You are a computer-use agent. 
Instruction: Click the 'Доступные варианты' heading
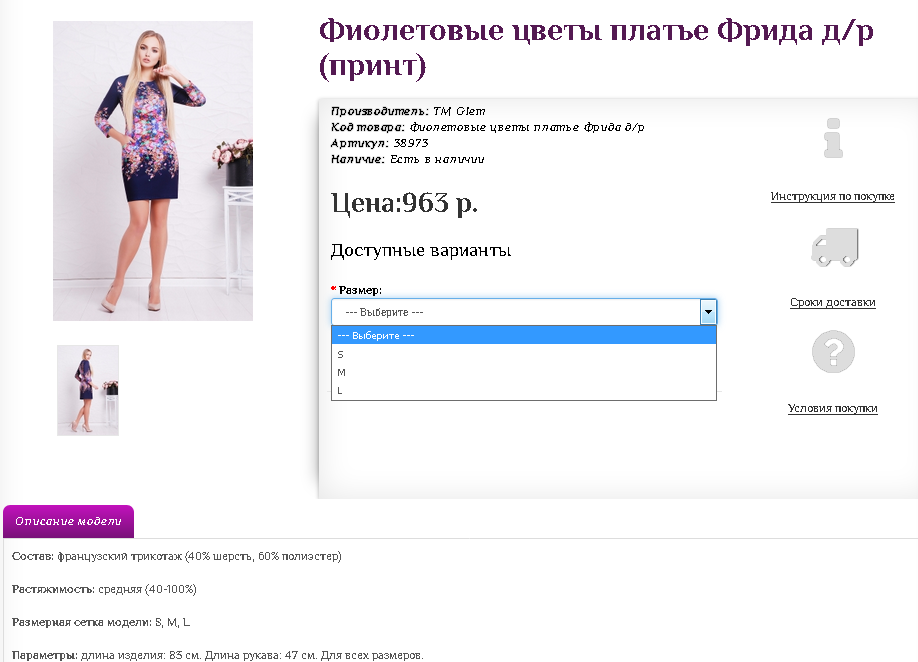[x=421, y=251]
